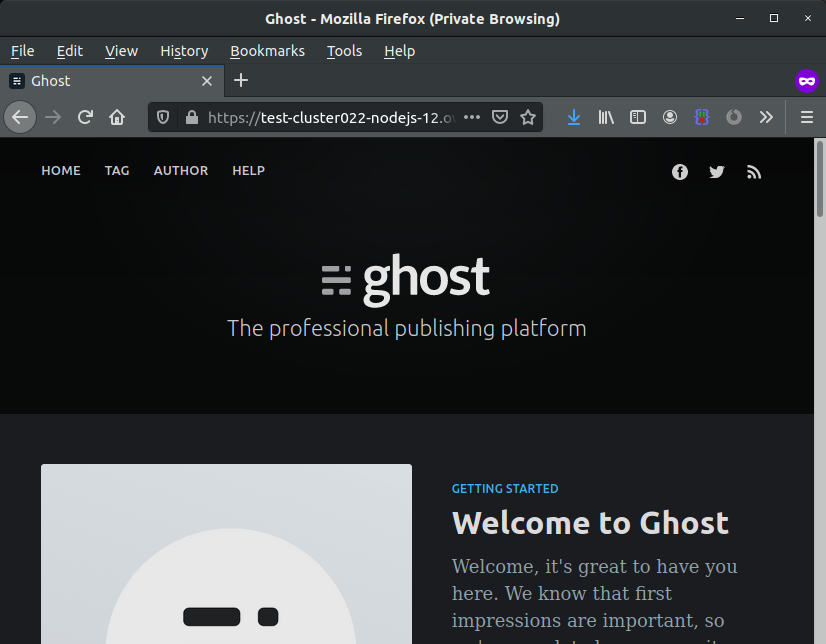826x644 pixels.
Task: Open the hamburger application menu
Action: [x=806, y=117]
